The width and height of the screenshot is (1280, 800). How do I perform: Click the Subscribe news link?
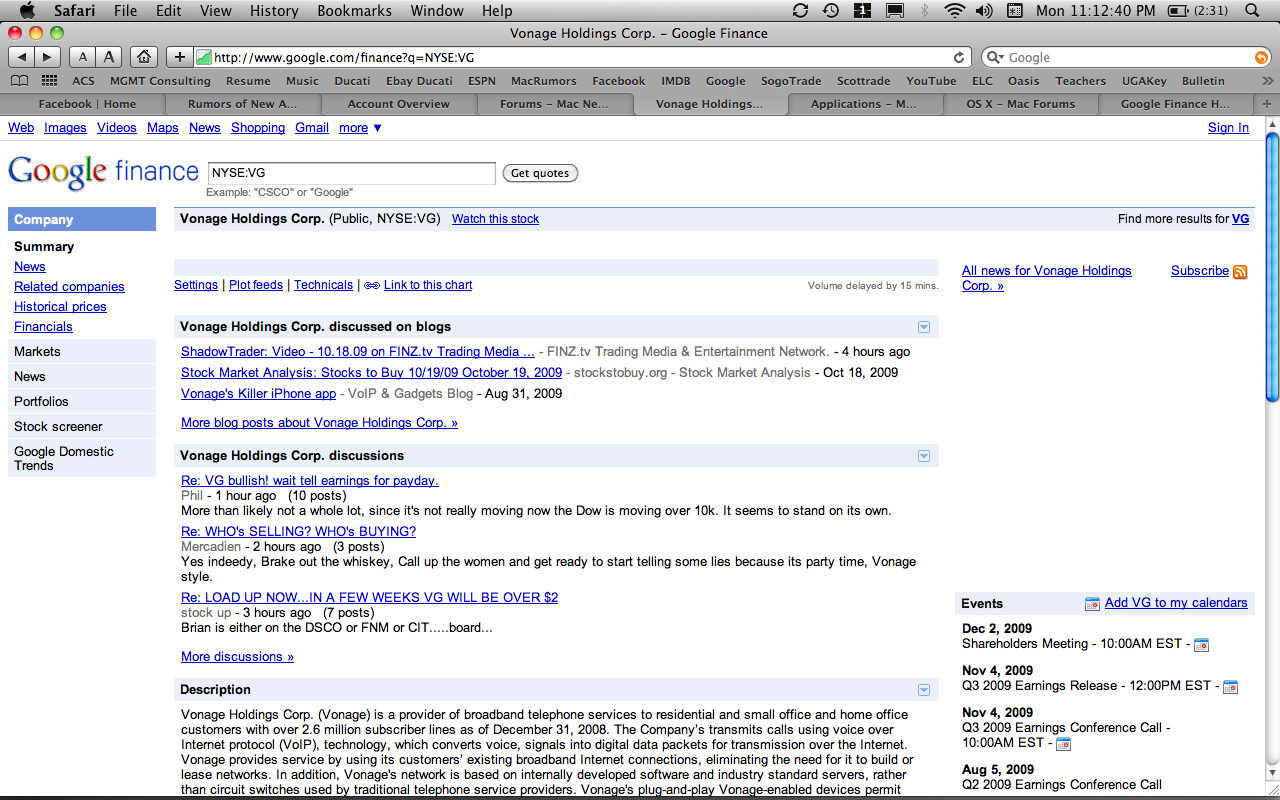pyautogui.click(x=1200, y=271)
